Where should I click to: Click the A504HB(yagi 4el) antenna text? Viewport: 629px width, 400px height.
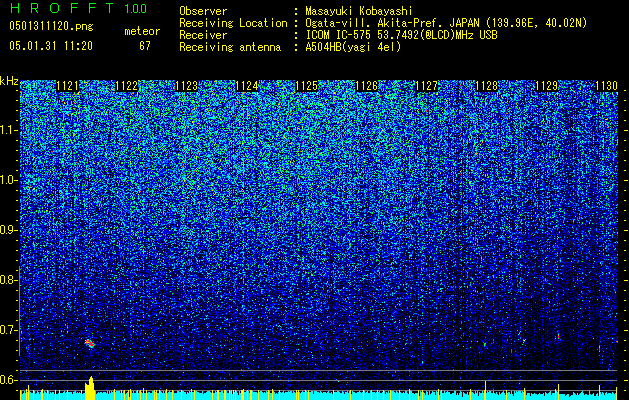(x=353, y=47)
